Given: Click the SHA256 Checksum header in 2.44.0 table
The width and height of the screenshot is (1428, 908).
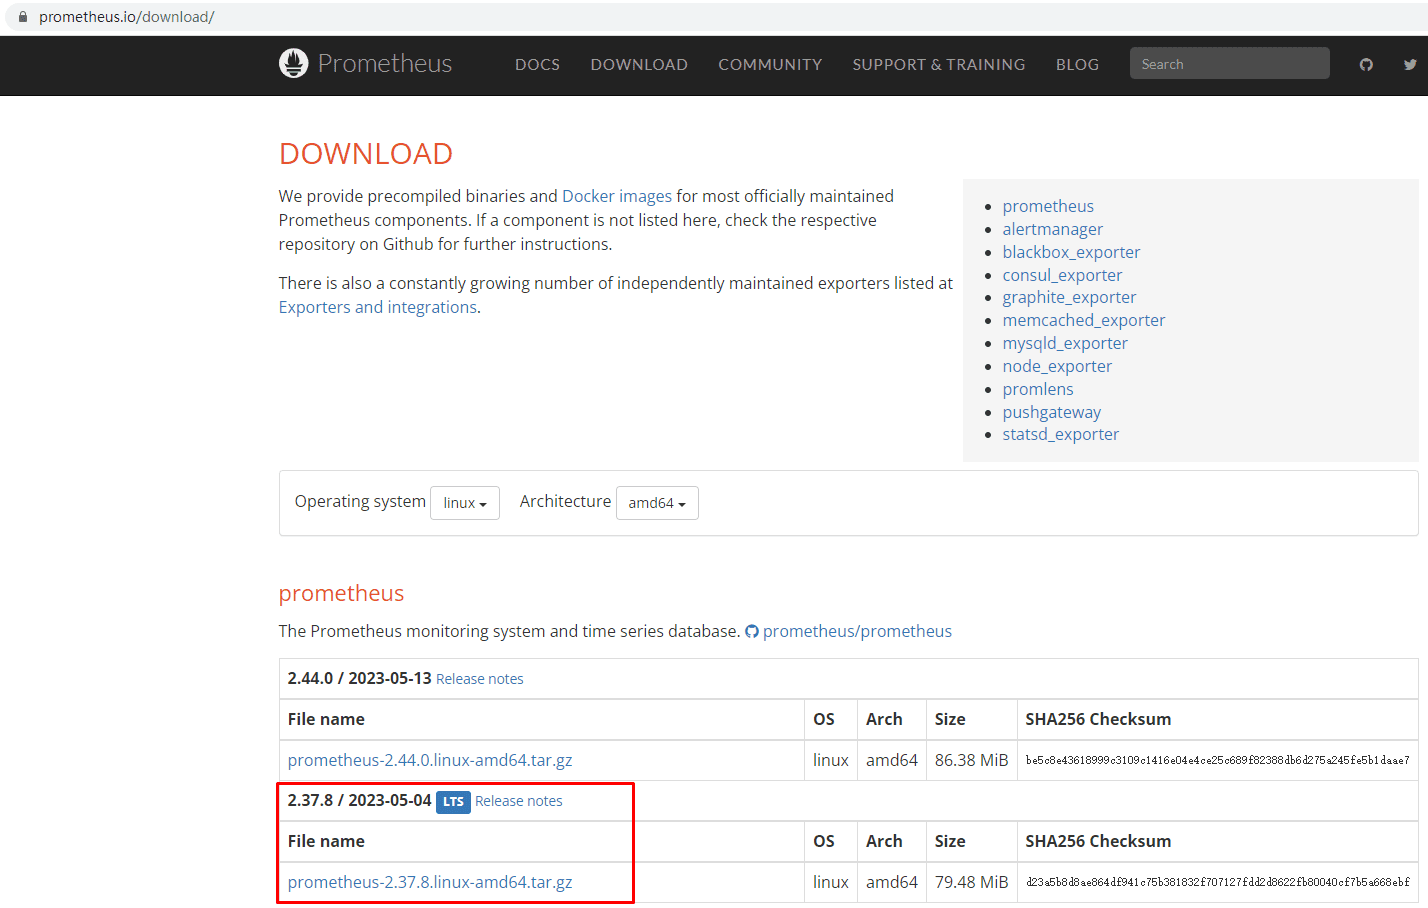Looking at the screenshot, I should coord(1098,719).
